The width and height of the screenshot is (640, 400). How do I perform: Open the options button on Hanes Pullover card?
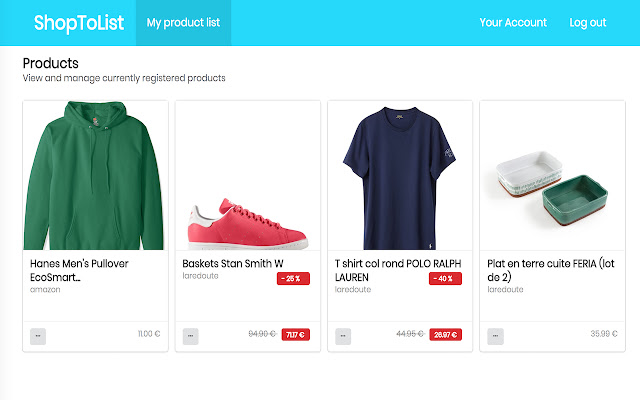[38, 336]
